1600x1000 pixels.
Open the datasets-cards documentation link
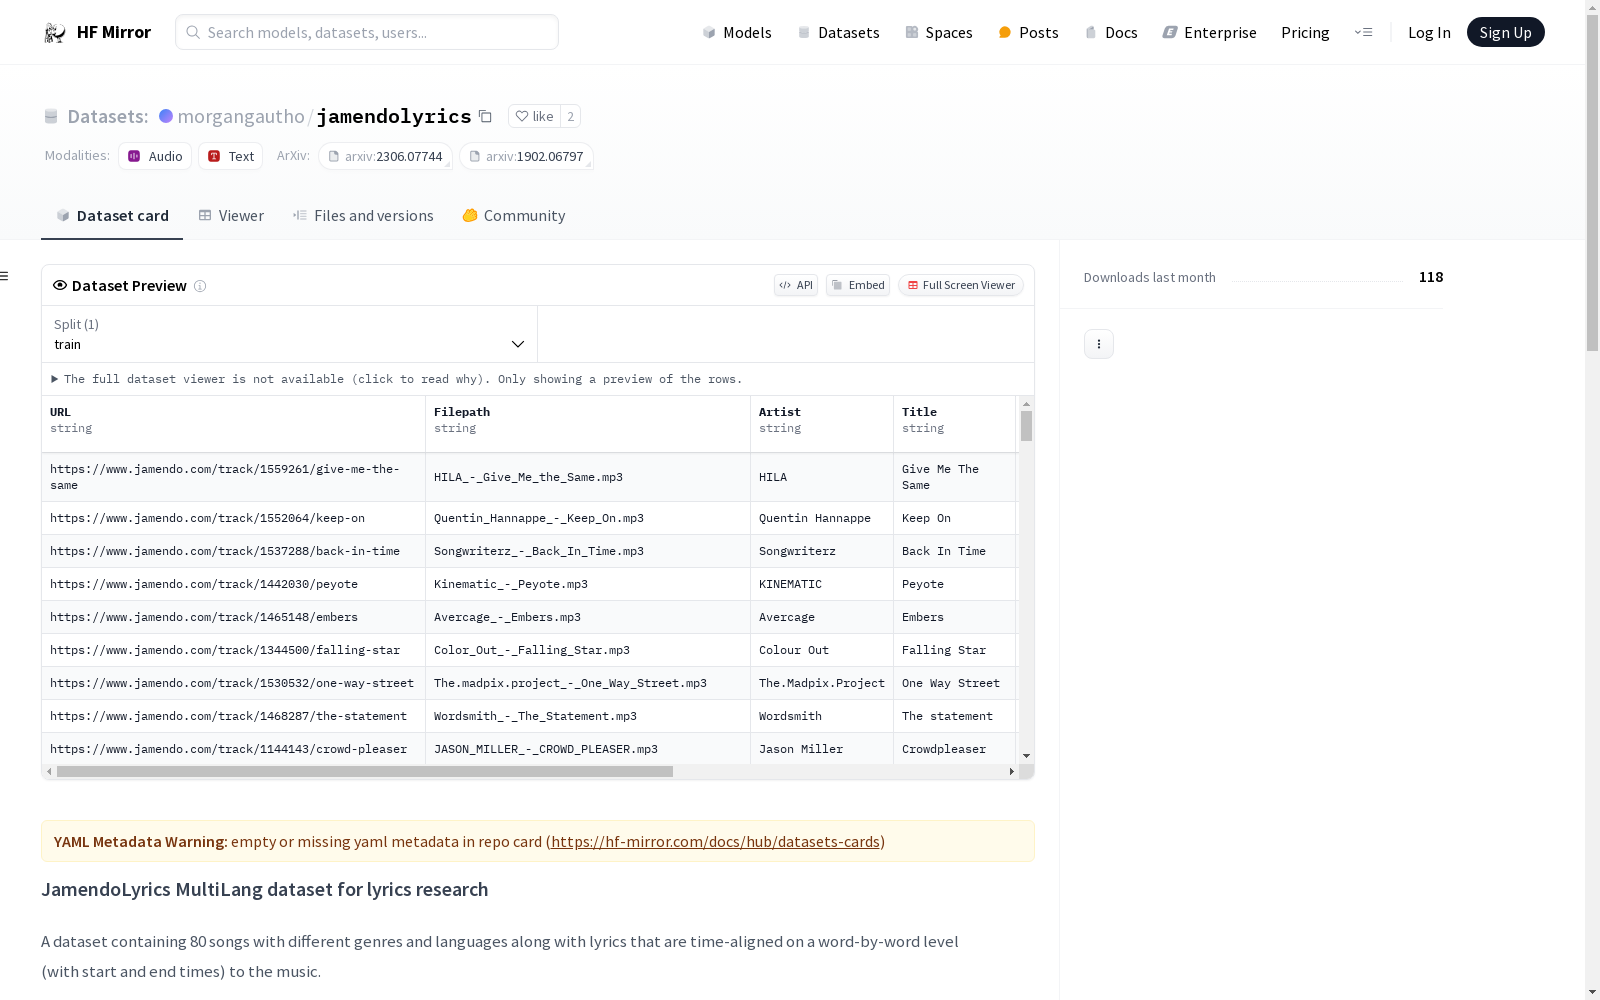click(715, 842)
